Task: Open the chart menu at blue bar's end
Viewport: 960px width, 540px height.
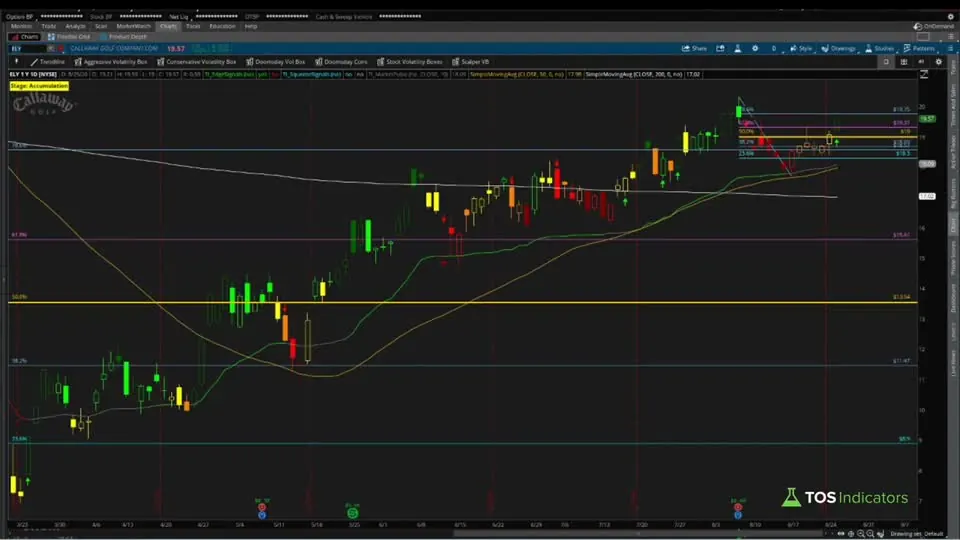Action: click(x=950, y=48)
